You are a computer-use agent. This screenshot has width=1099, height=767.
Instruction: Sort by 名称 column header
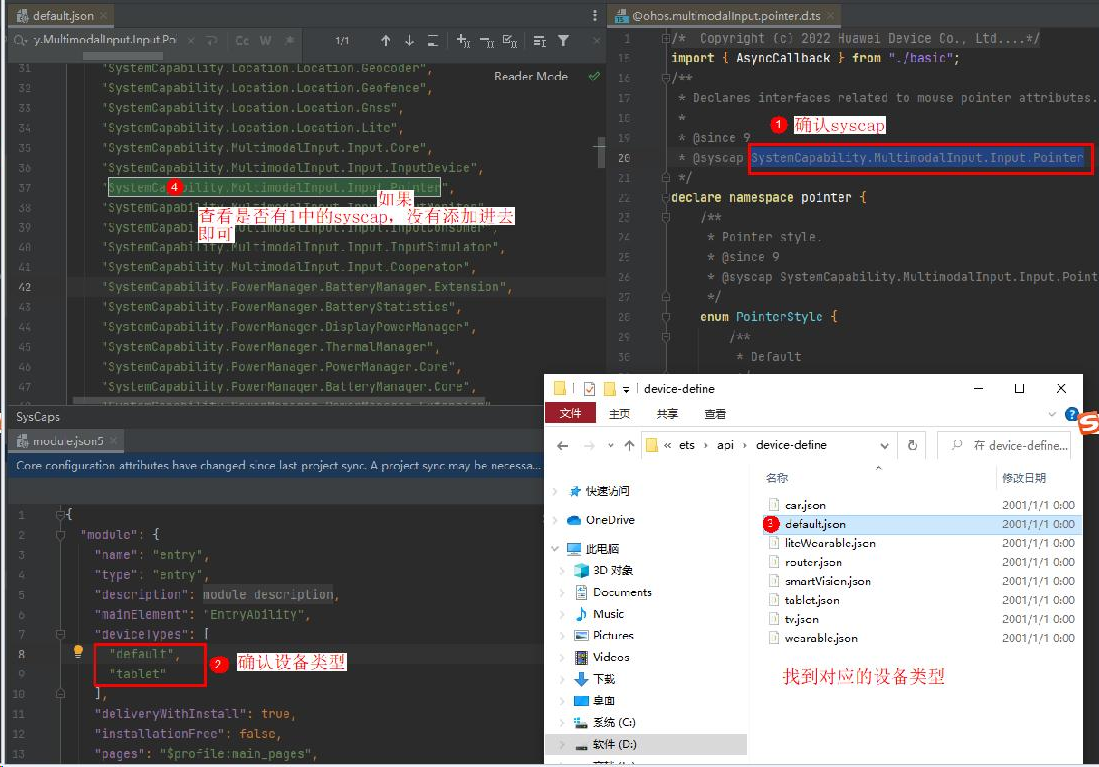click(777, 477)
